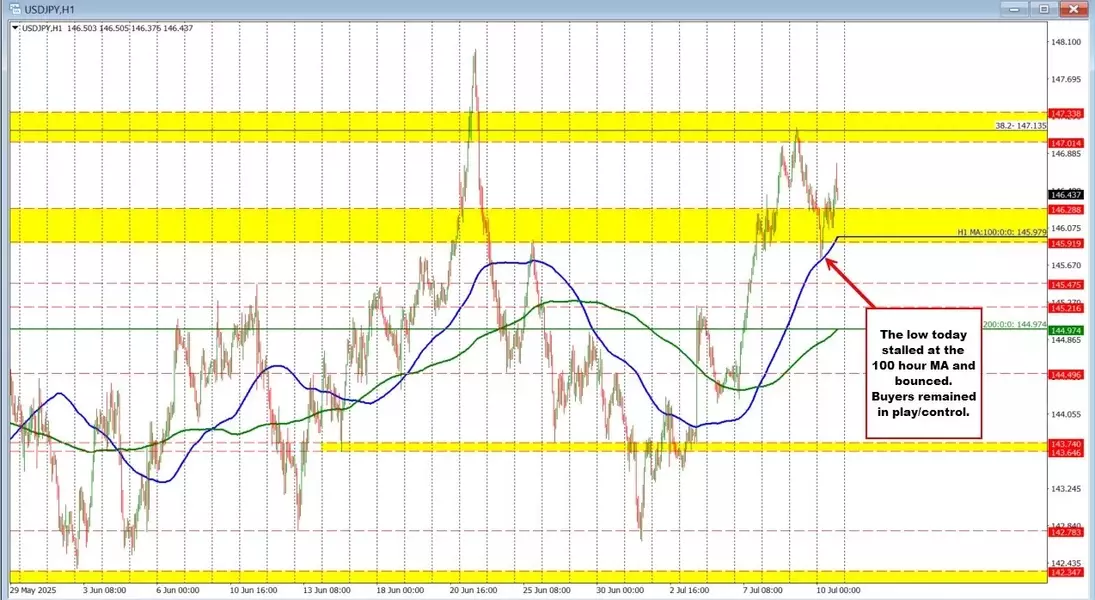The image size is (1095, 600).
Task: Click price scale value 143.245
Action: [1066, 489]
